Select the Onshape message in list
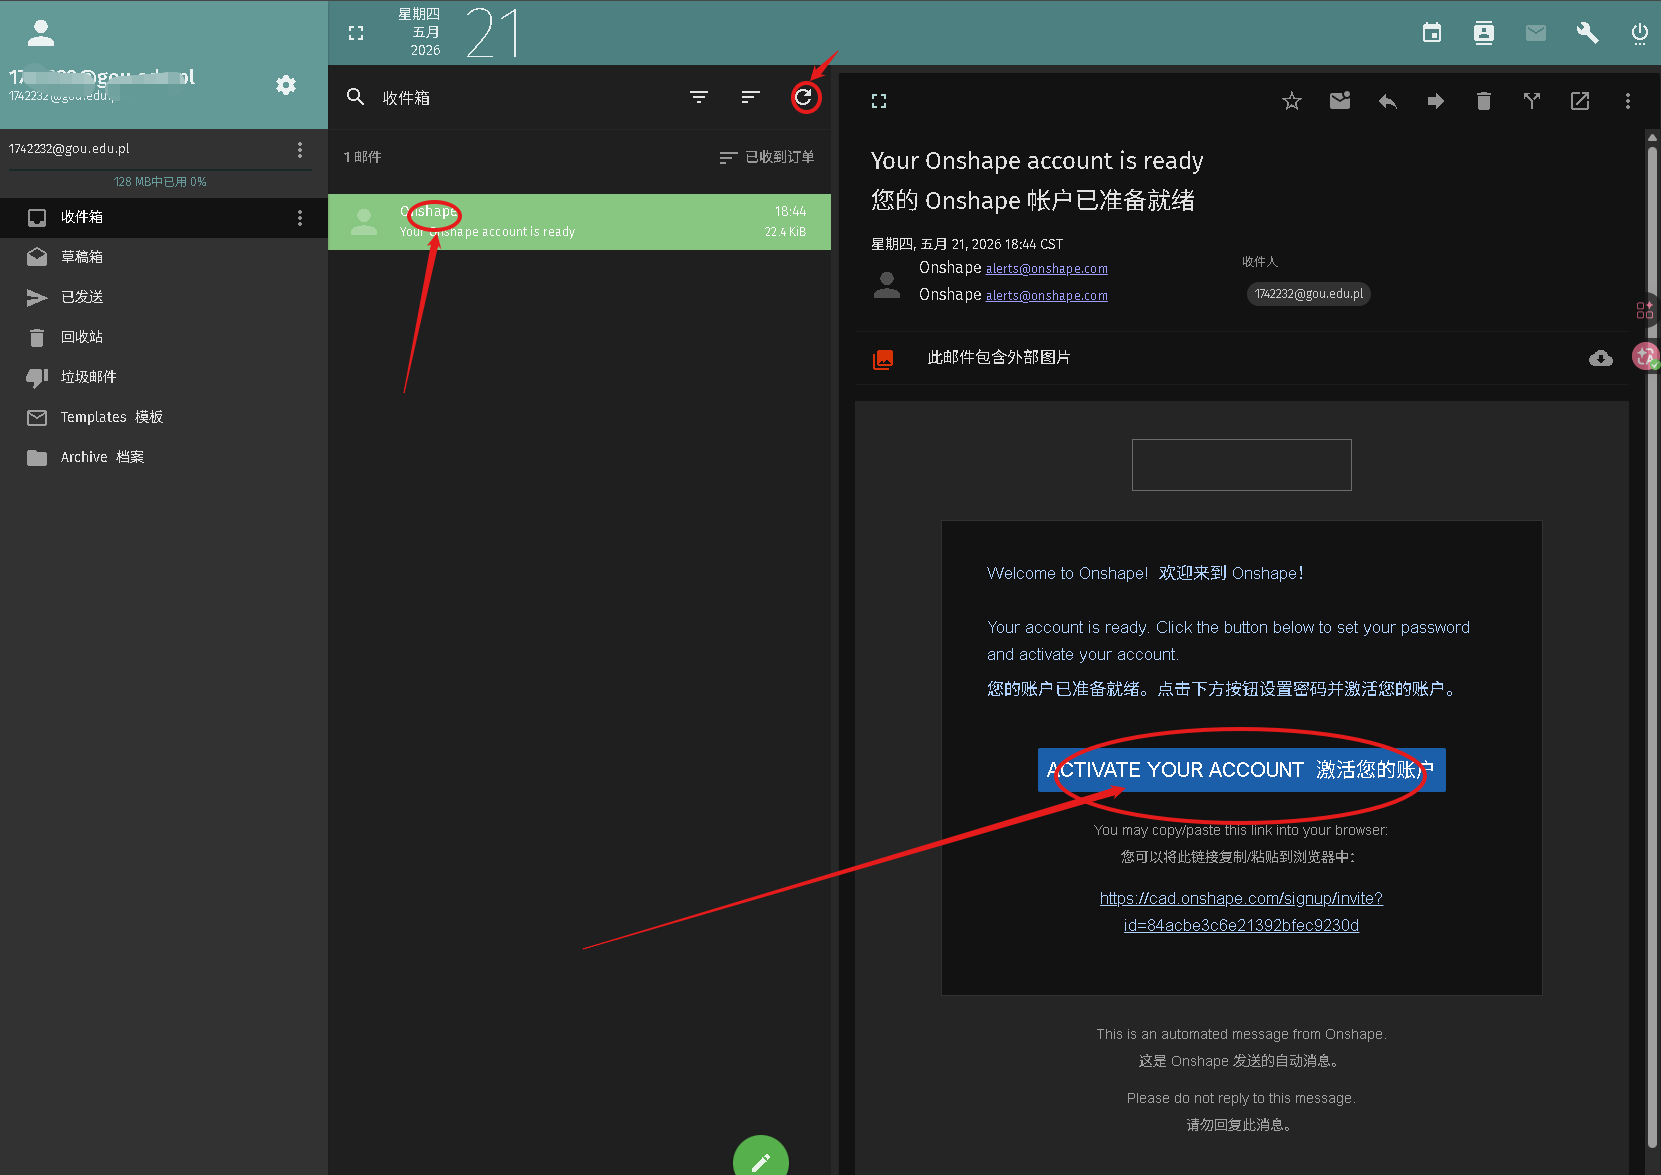Image resolution: width=1661 pixels, height=1175 pixels. click(x=580, y=222)
